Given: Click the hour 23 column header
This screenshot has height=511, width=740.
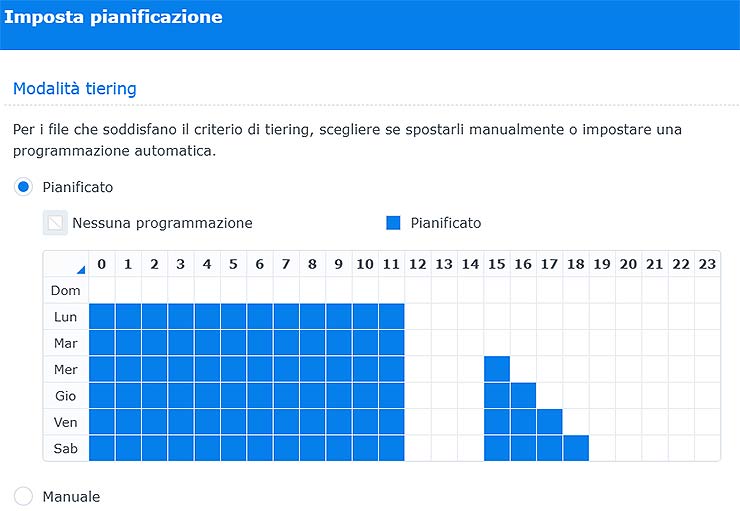Looking at the screenshot, I should coord(707,264).
